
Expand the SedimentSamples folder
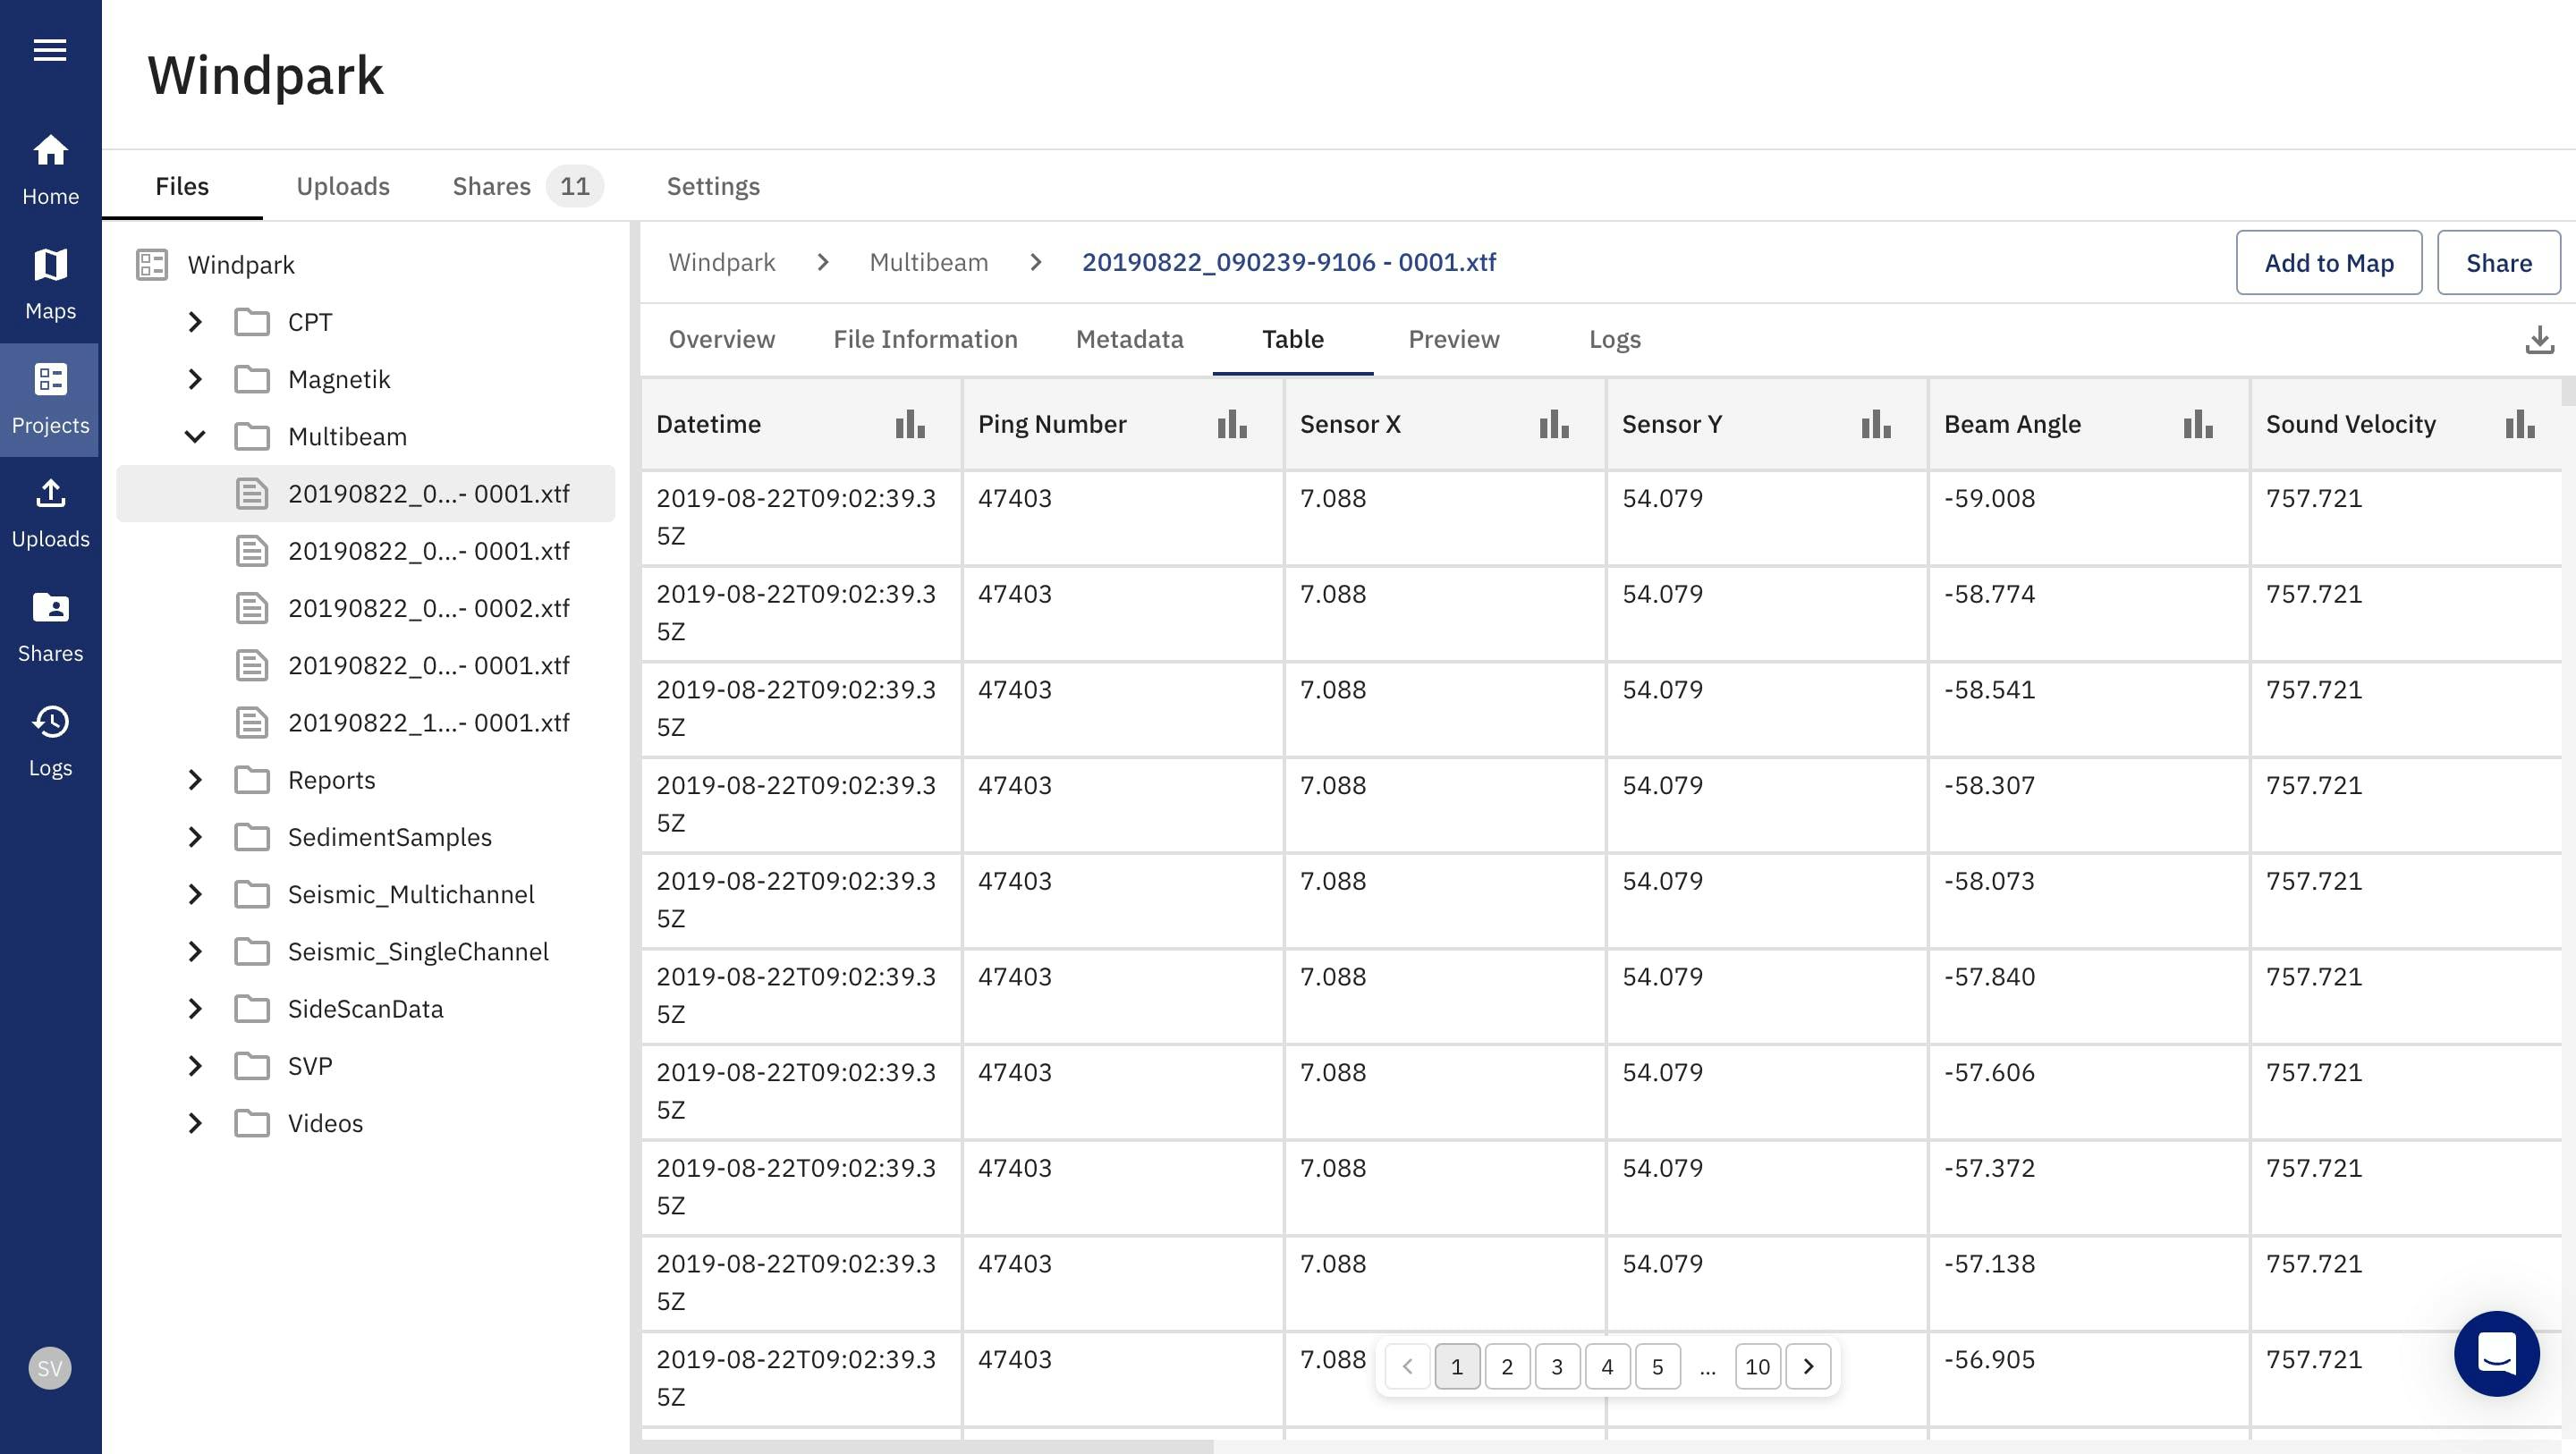click(195, 837)
